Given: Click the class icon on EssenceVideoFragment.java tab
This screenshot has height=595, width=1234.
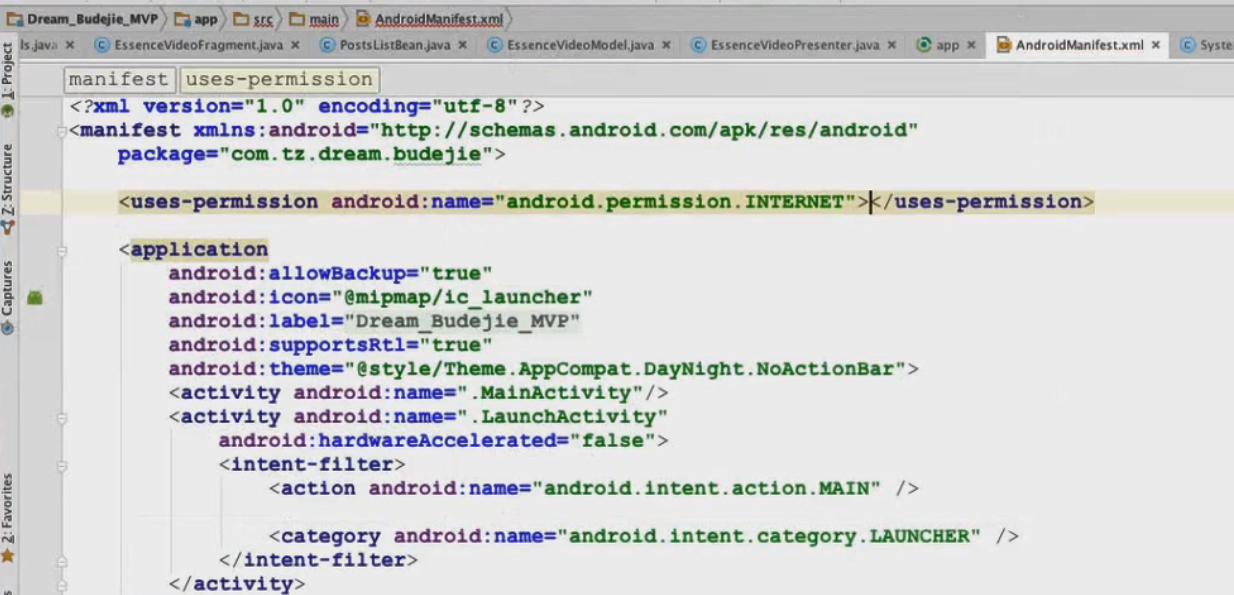Looking at the screenshot, I should click(x=102, y=45).
